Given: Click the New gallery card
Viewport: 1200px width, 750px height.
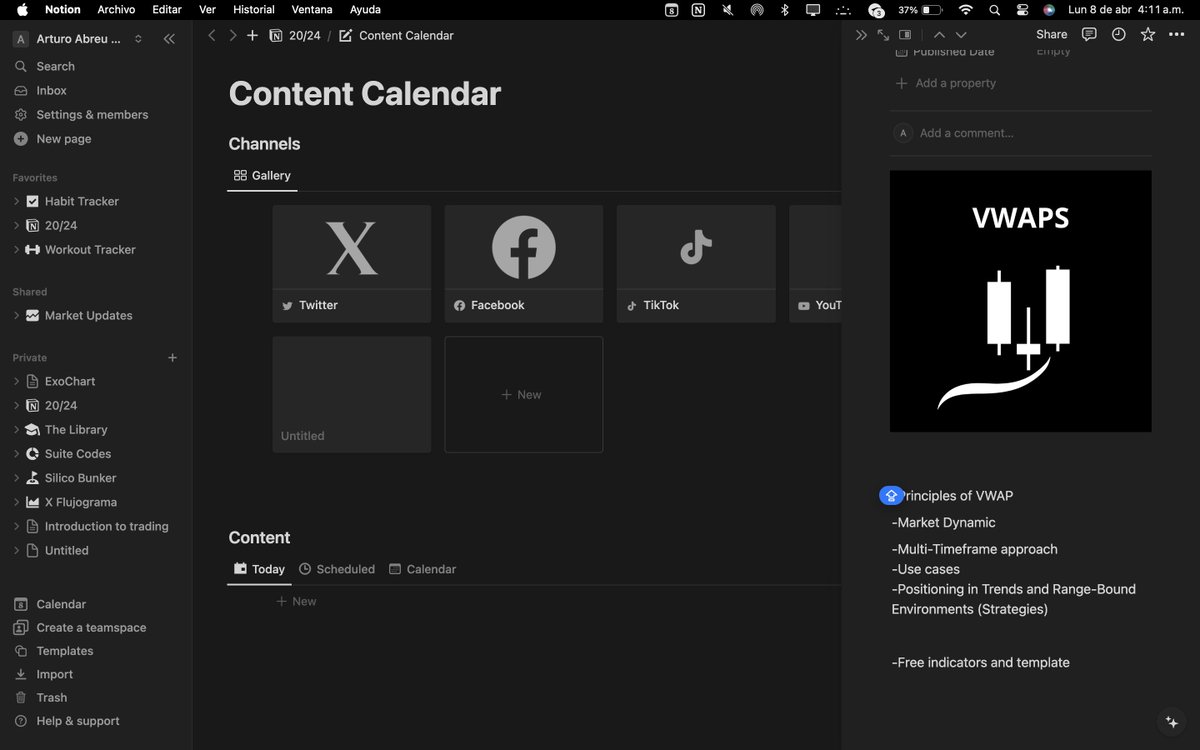Looking at the screenshot, I should 524,394.
